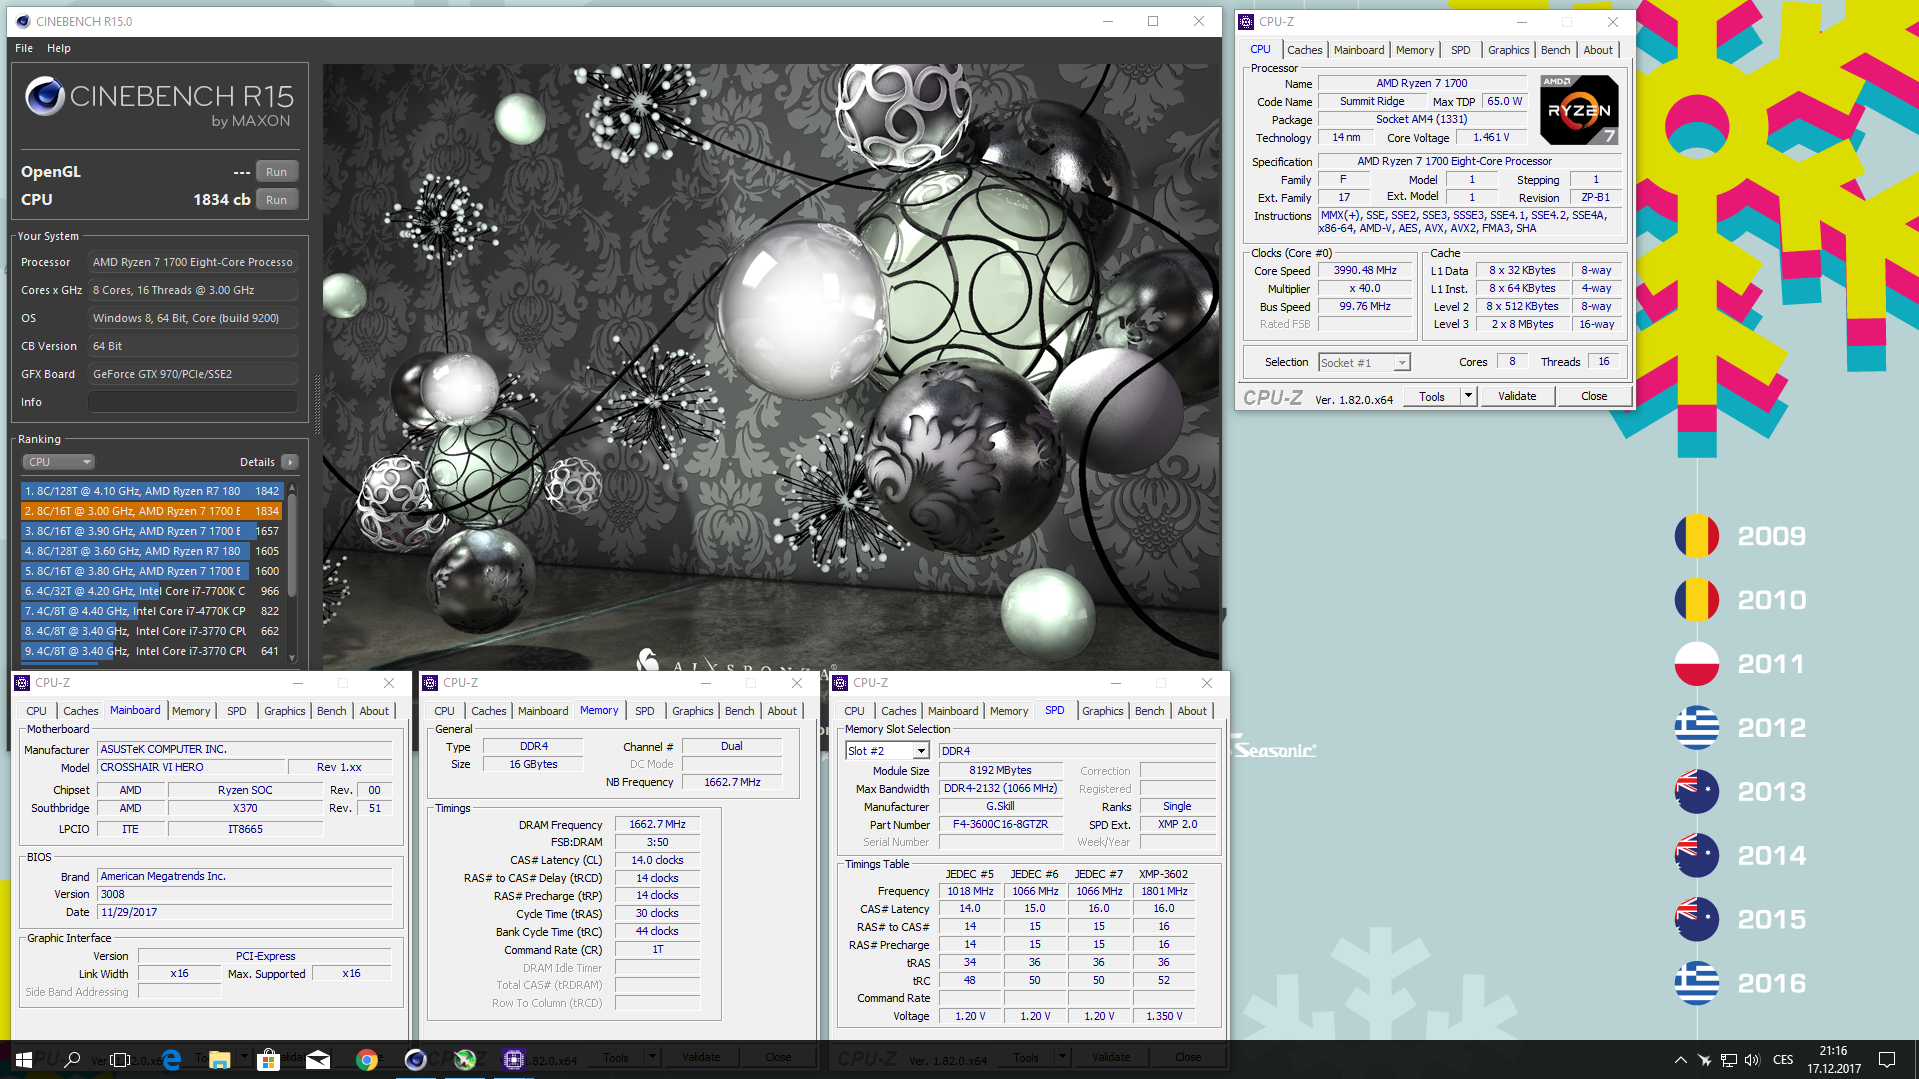Viewport: 1919px width, 1079px height.
Task: Click the Cinebench window logo icon
Action: tap(23, 21)
